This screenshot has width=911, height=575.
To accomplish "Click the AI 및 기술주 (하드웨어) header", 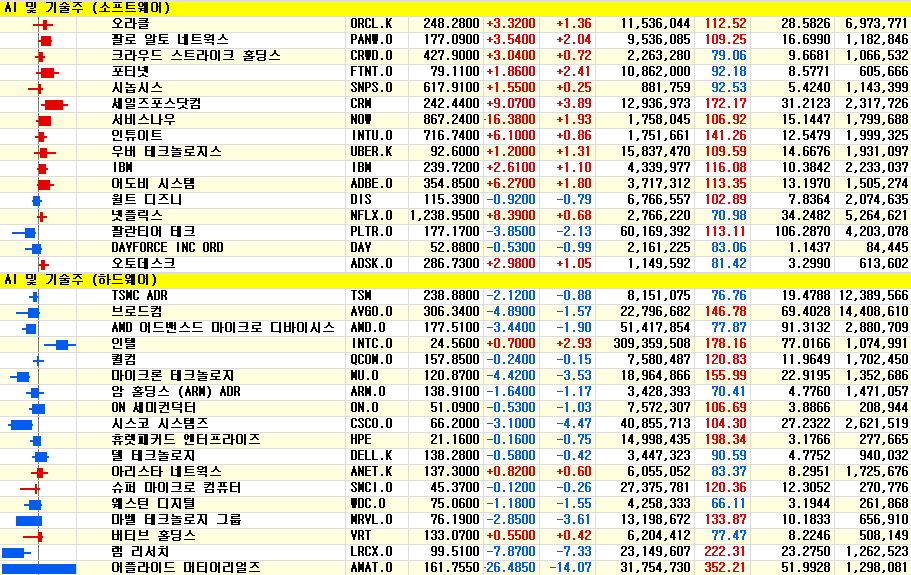I will (x=81, y=279).
